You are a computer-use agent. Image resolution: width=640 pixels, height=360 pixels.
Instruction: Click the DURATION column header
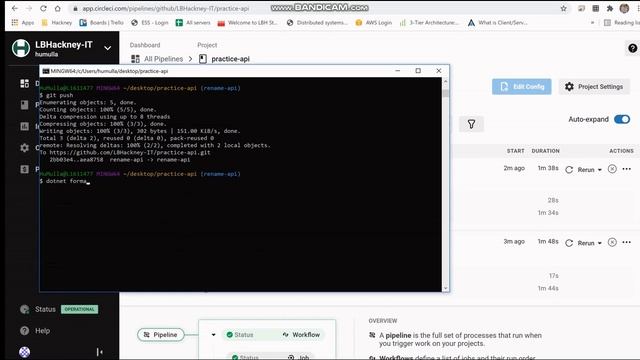(x=545, y=151)
